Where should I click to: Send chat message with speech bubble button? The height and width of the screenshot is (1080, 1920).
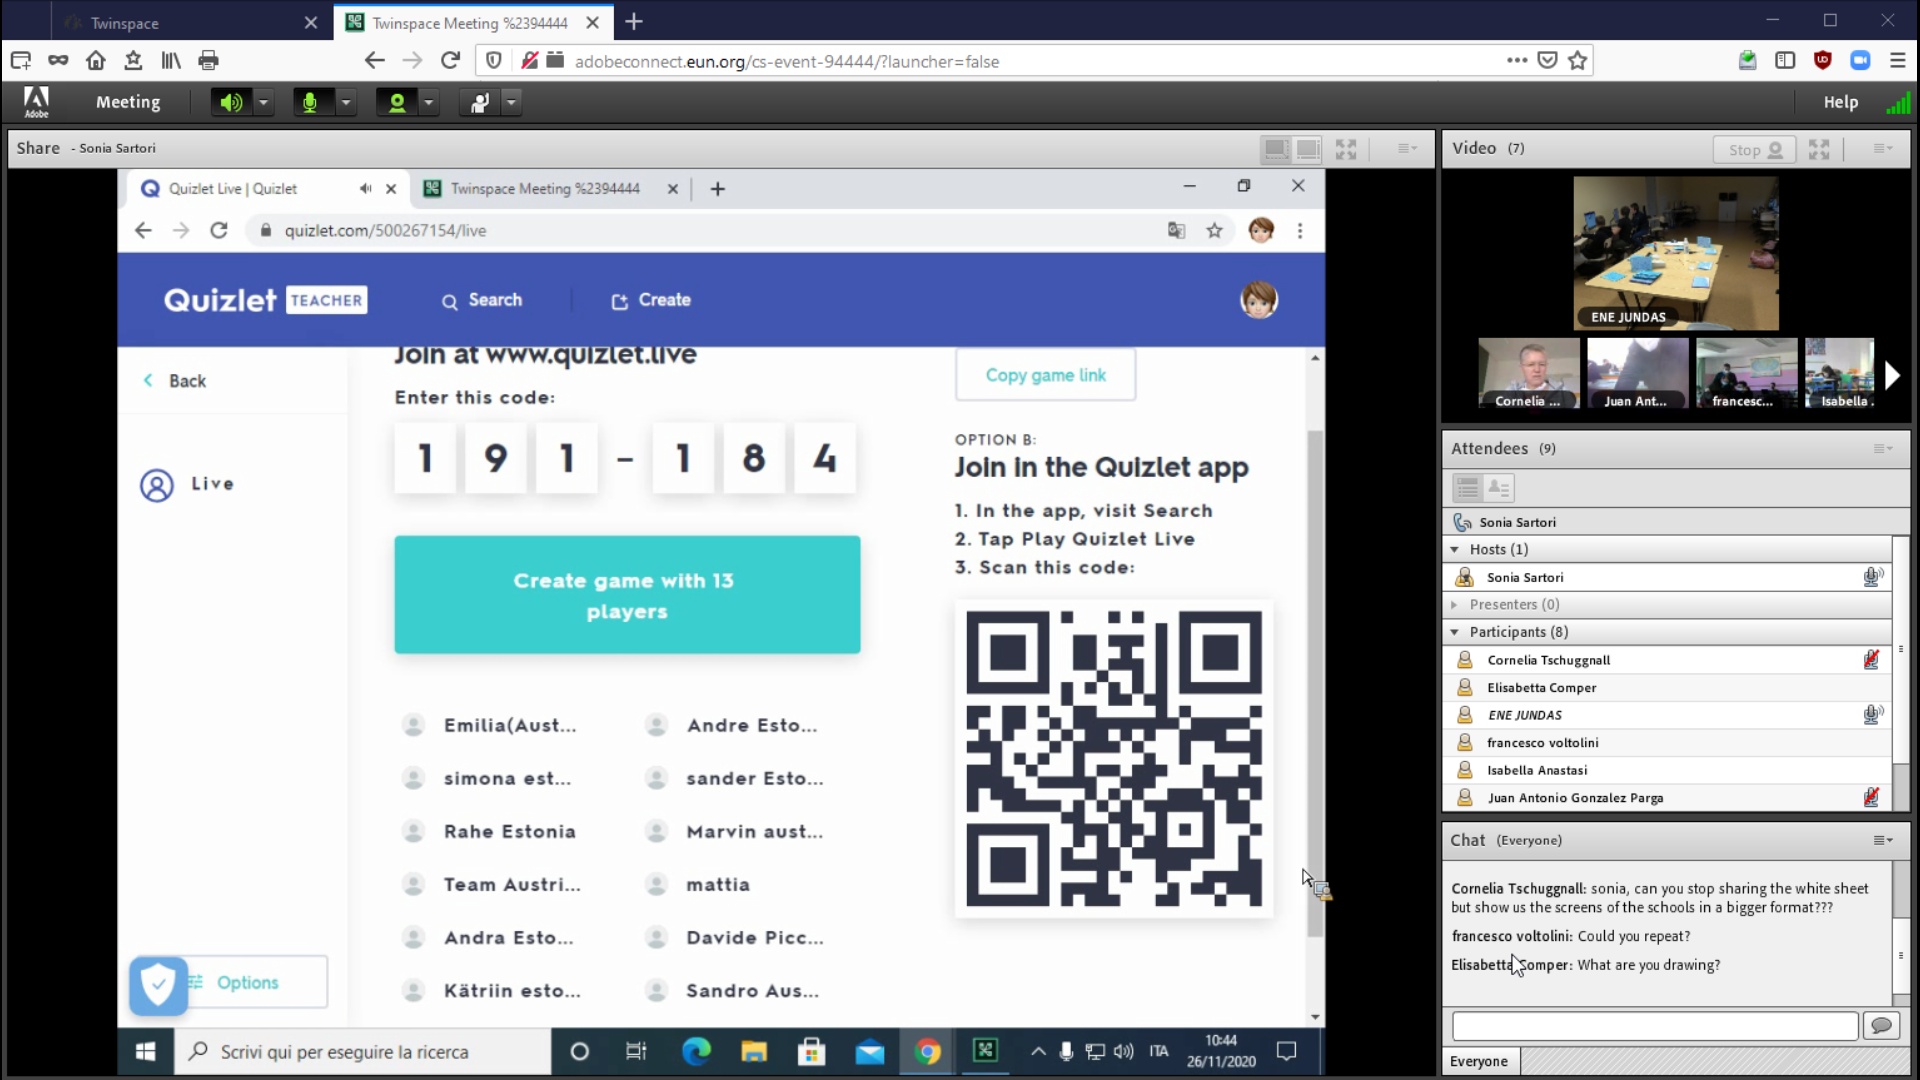pos(1881,1026)
